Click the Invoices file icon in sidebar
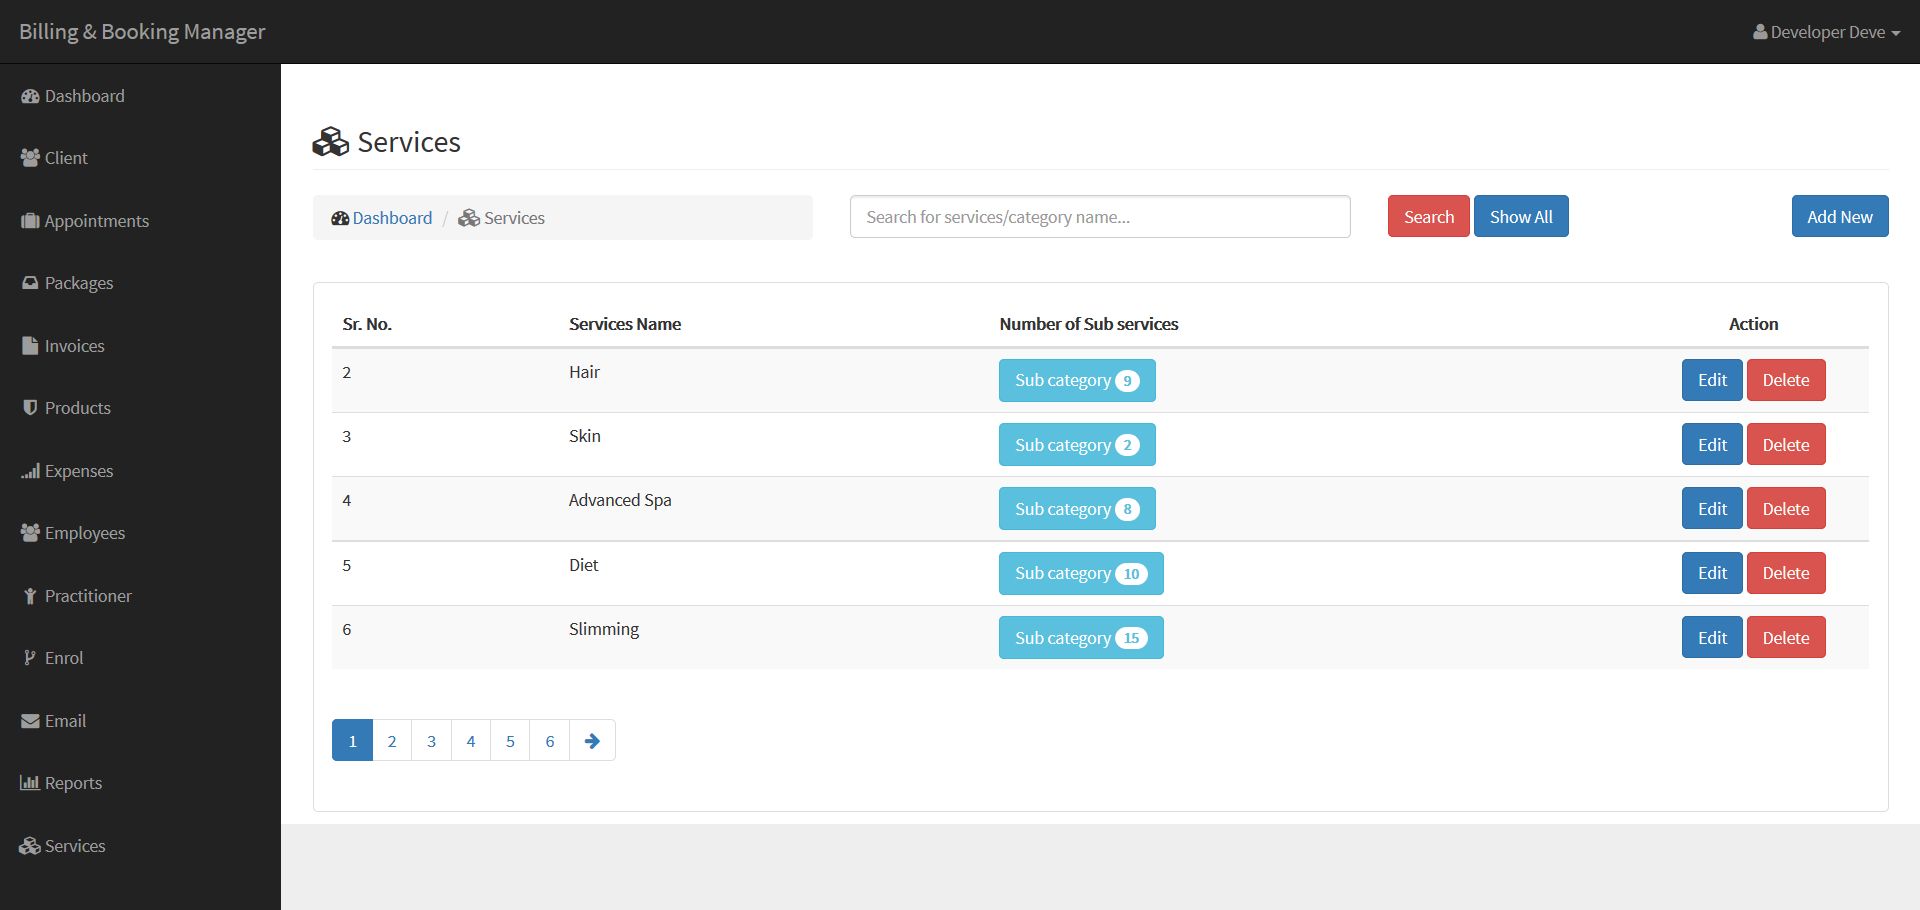 coord(30,346)
